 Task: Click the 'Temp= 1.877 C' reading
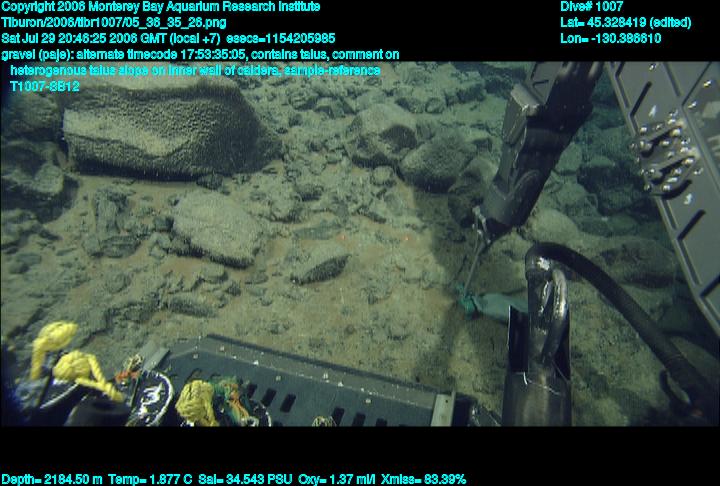tap(150, 480)
